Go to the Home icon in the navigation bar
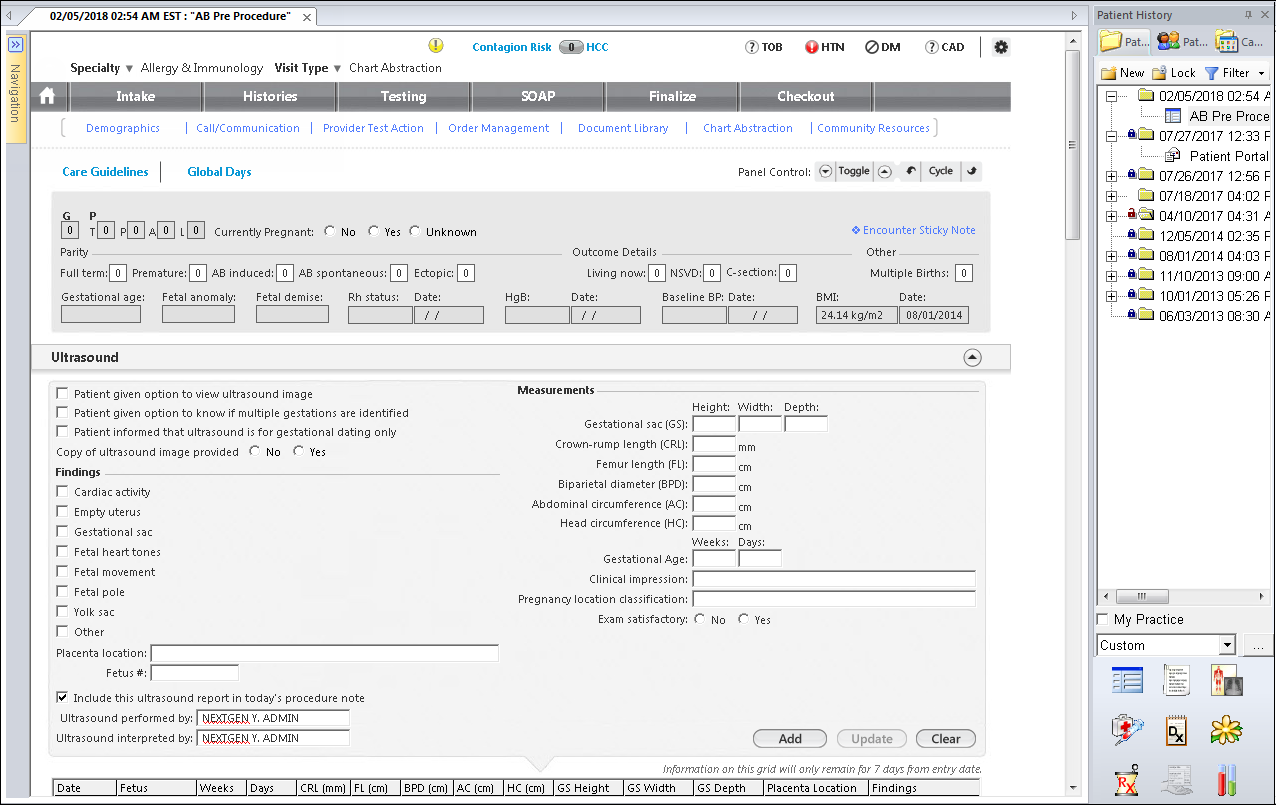The height and width of the screenshot is (805, 1276). [47, 96]
